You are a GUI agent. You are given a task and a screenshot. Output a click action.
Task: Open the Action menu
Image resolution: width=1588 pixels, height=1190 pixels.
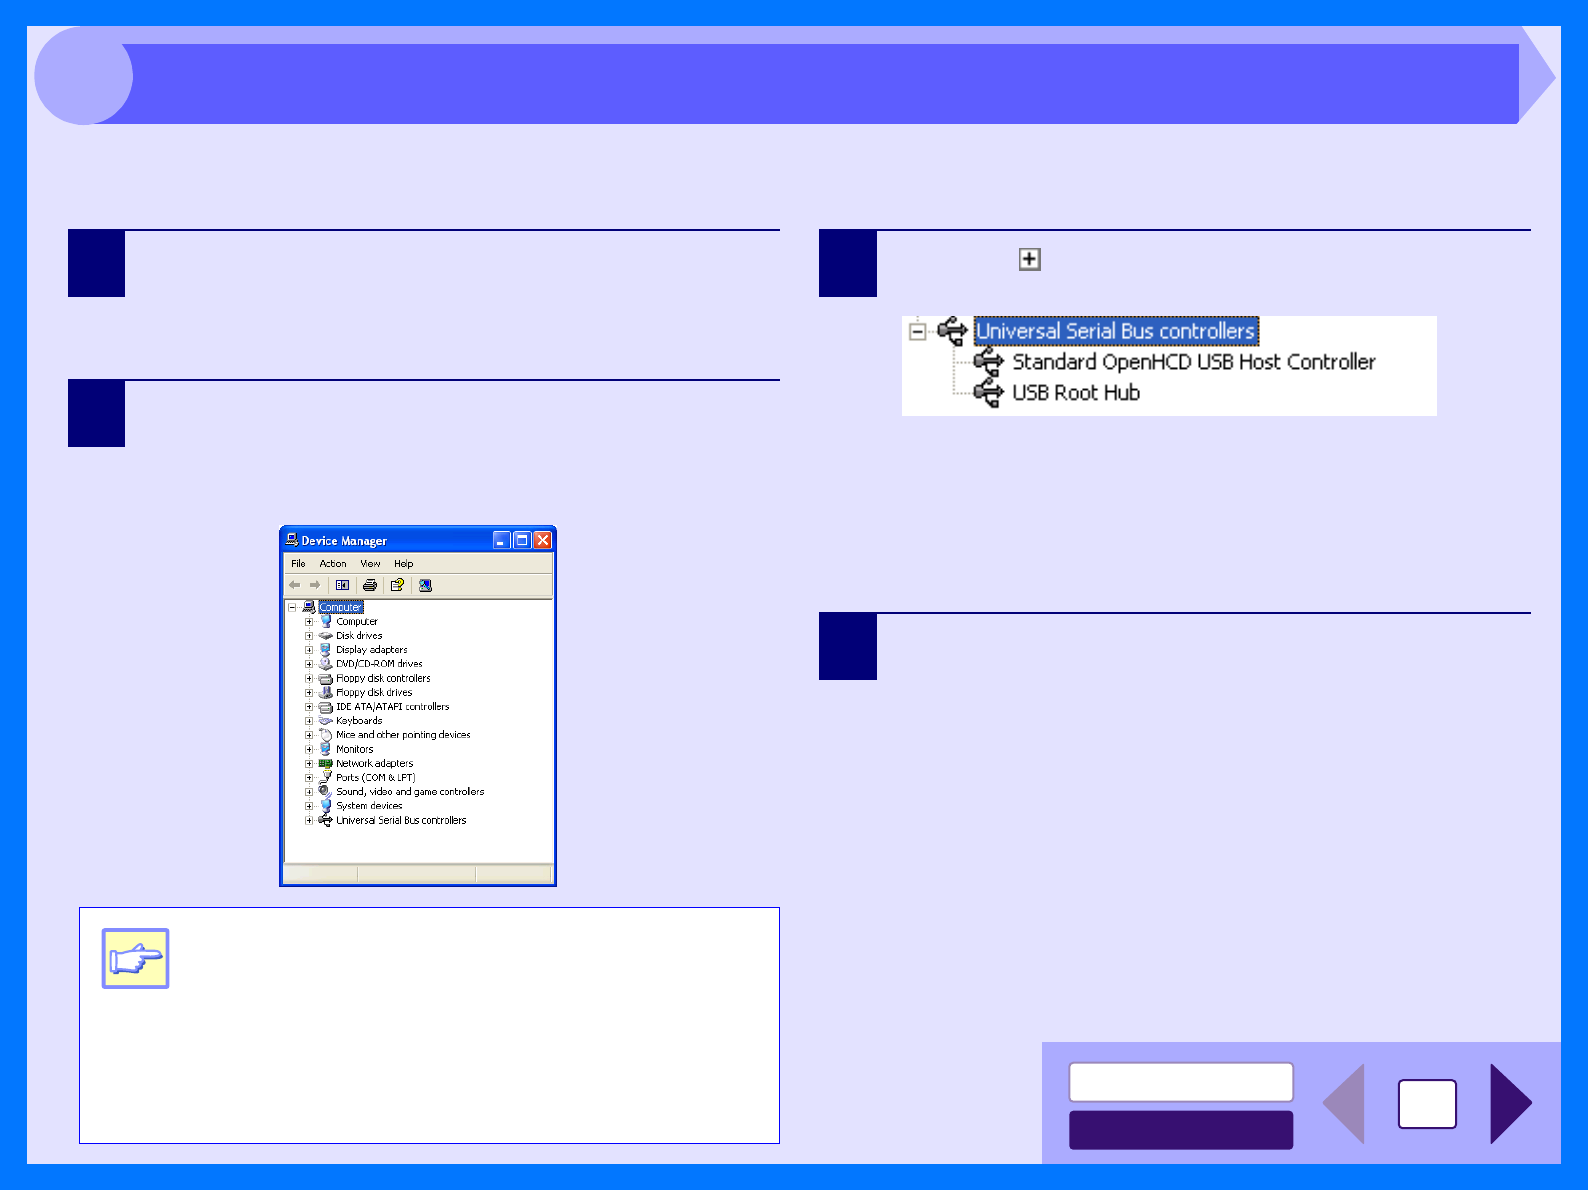click(x=333, y=564)
